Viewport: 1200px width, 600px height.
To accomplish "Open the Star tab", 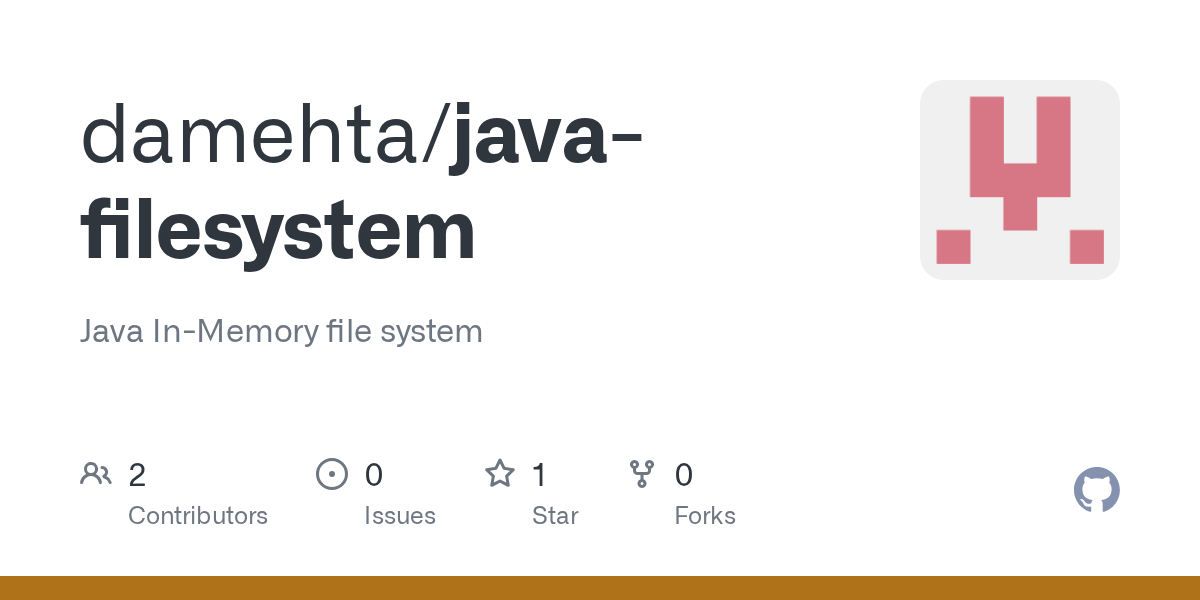I will 555,515.
